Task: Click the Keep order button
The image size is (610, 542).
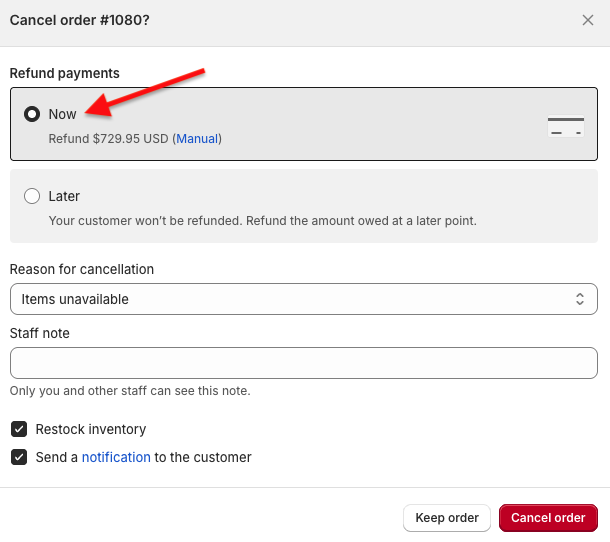Action: (x=447, y=518)
